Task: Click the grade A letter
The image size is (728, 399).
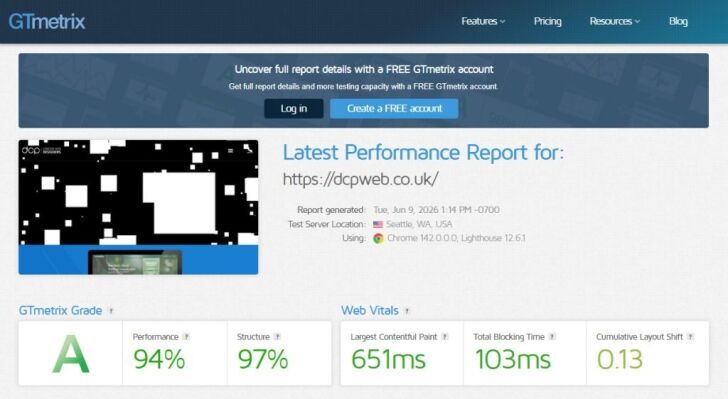Action: 71,354
